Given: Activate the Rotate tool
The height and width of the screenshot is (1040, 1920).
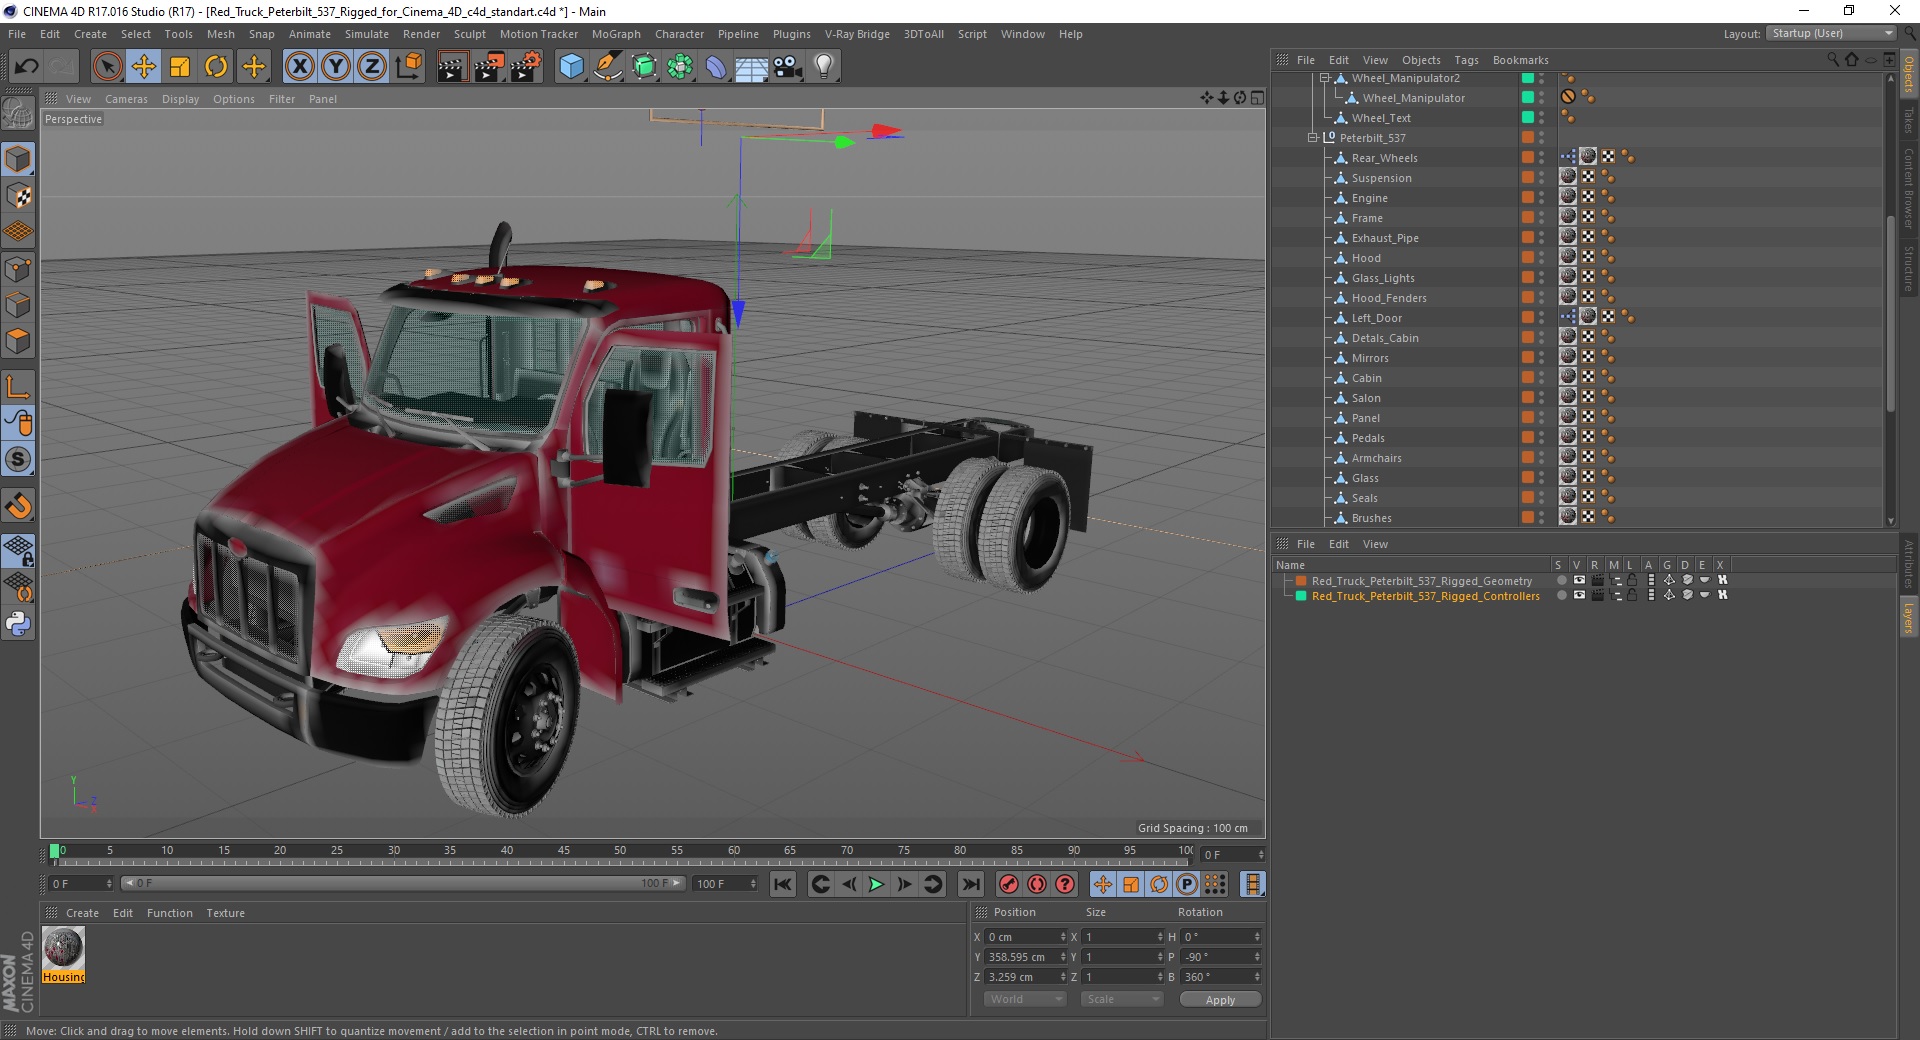Looking at the screenshot, I should pos(216,67).
